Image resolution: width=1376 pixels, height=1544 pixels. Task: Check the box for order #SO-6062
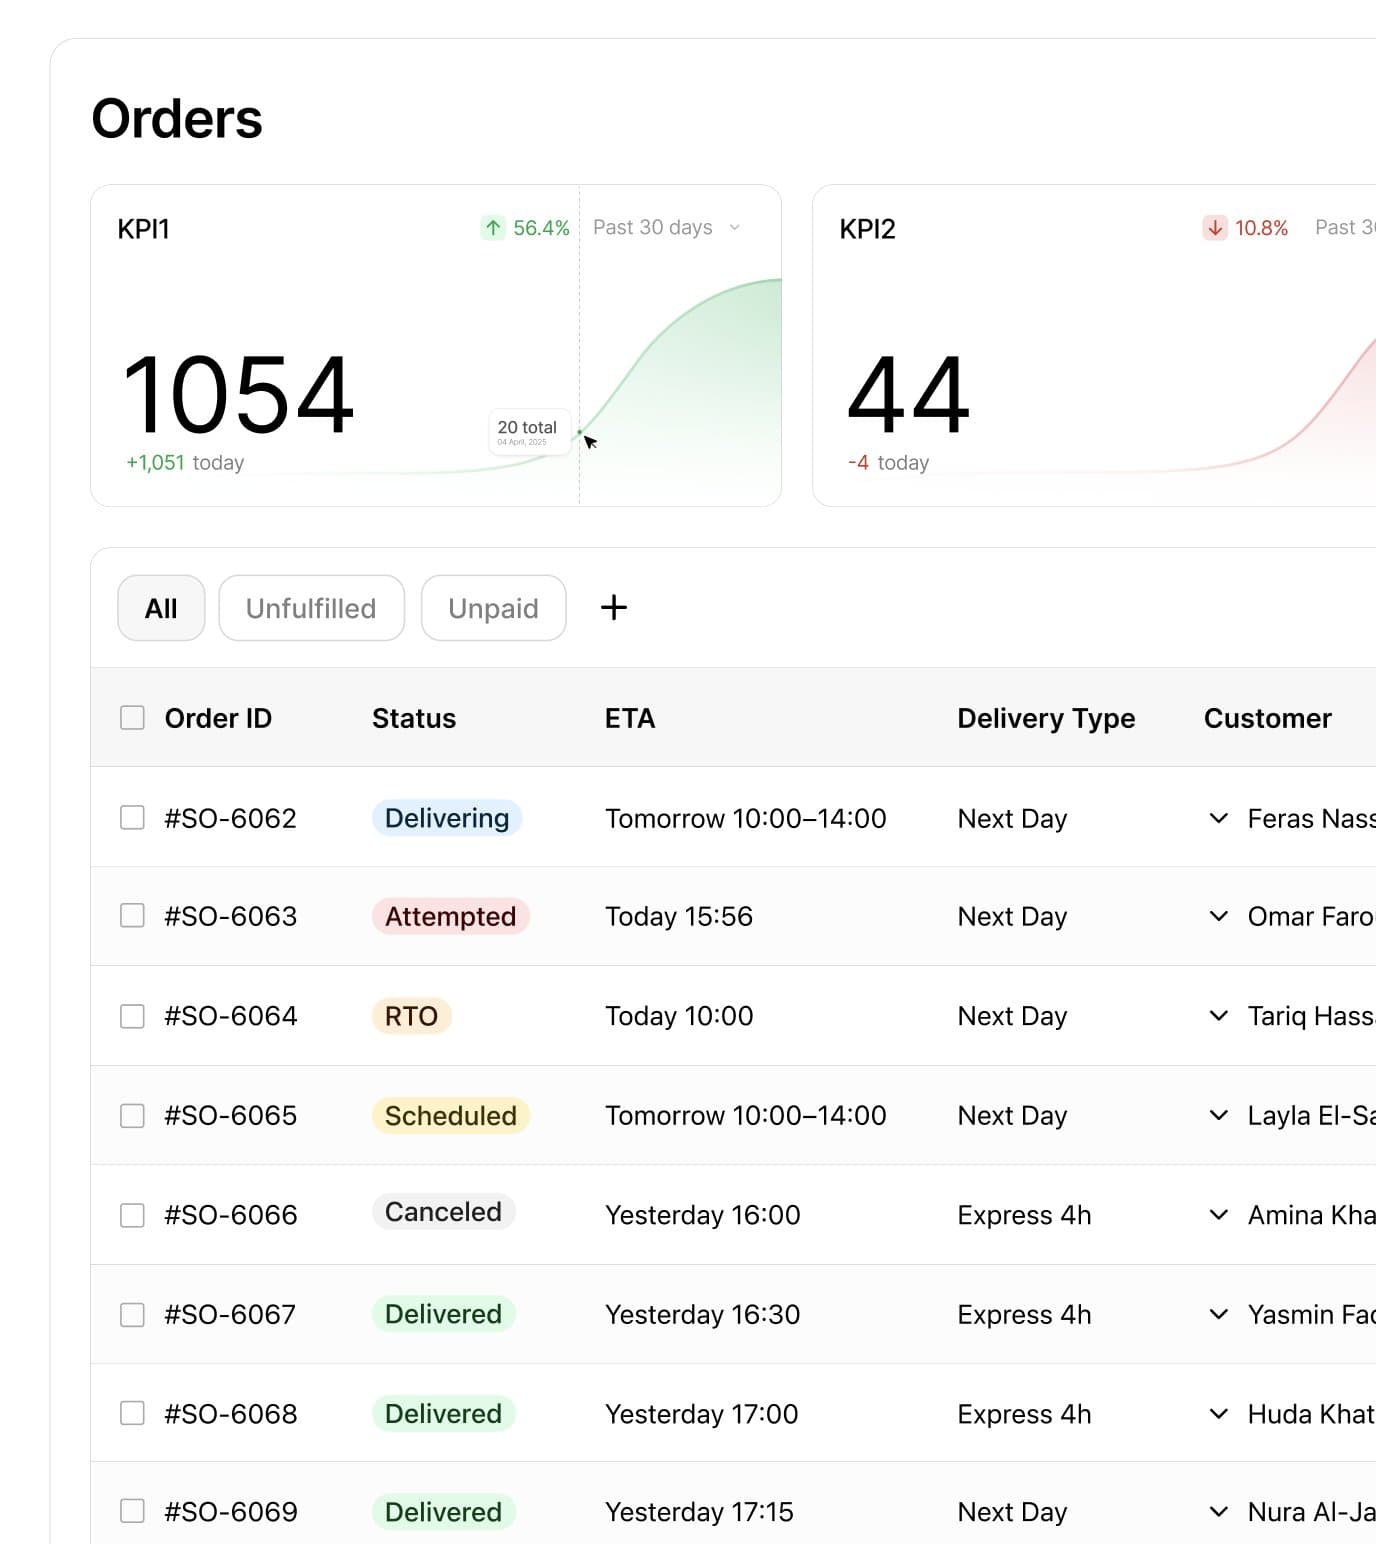(132, 818)
